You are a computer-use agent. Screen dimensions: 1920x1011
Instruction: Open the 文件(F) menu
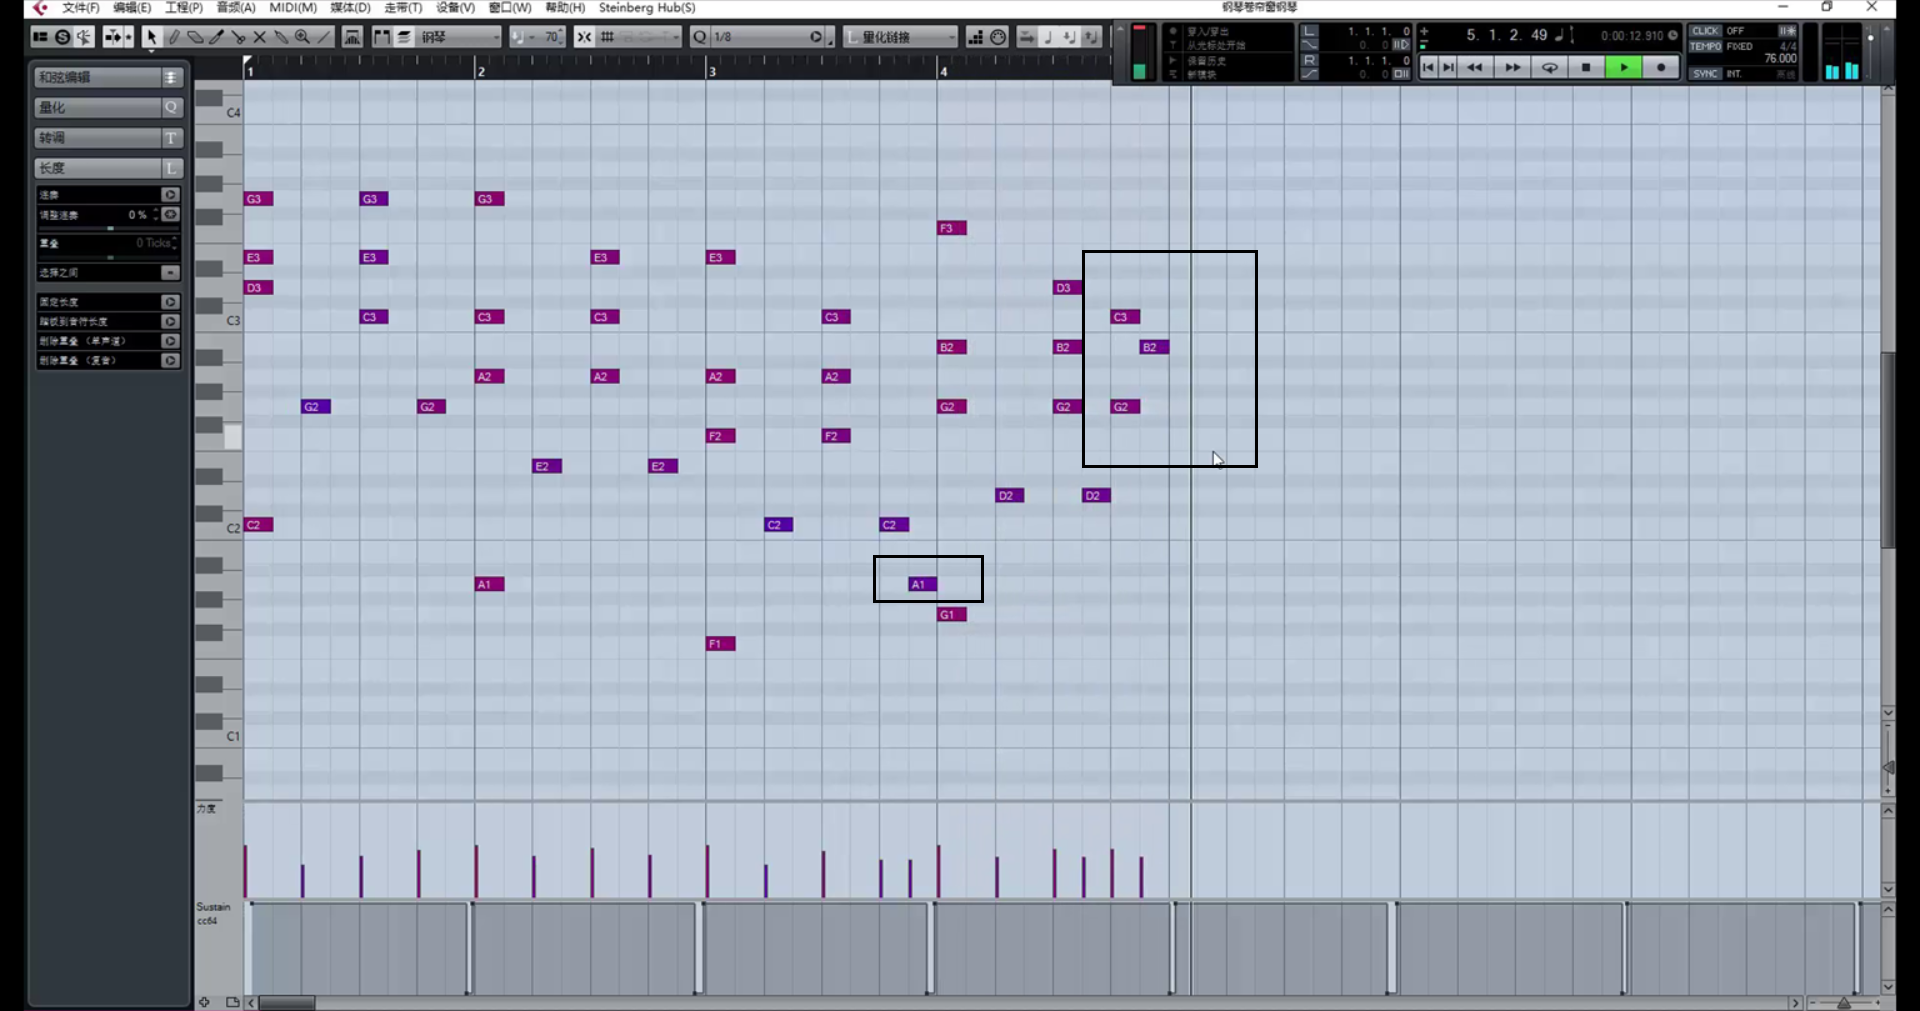pos(80,8)
